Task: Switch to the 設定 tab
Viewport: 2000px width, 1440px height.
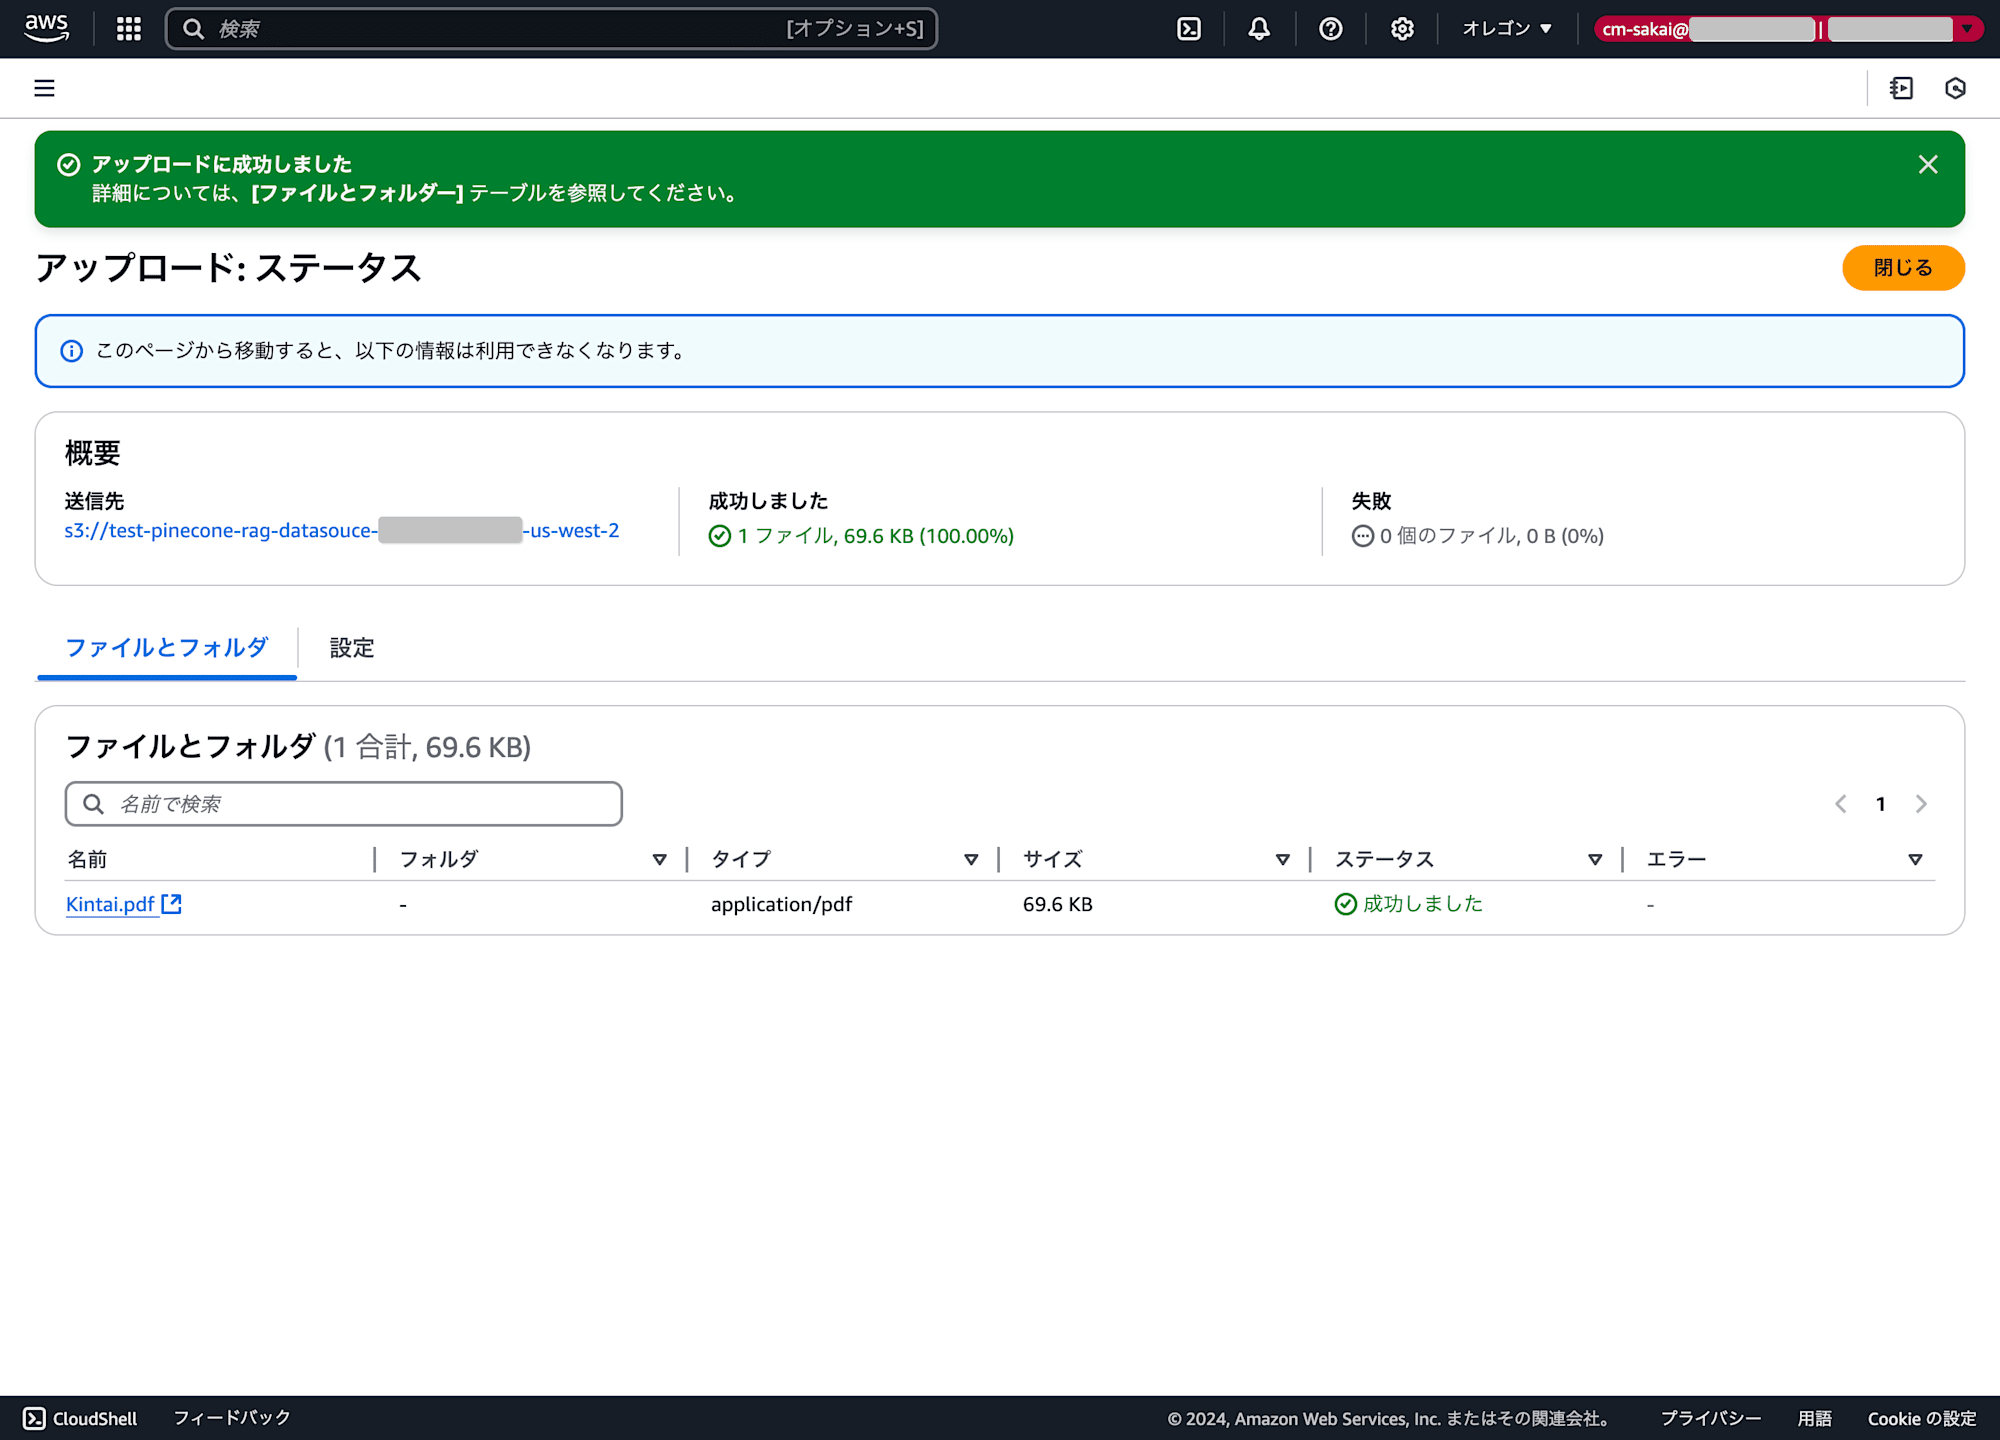Action: [x=352, y=648]
